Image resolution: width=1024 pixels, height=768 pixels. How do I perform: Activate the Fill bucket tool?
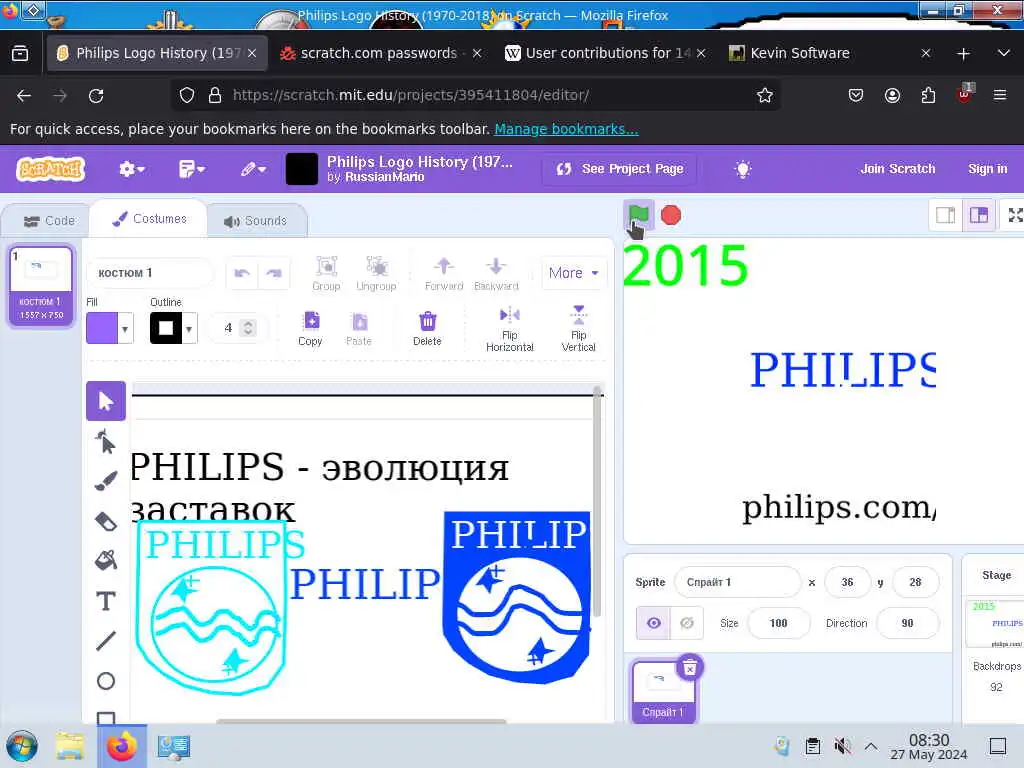point(106,561)
